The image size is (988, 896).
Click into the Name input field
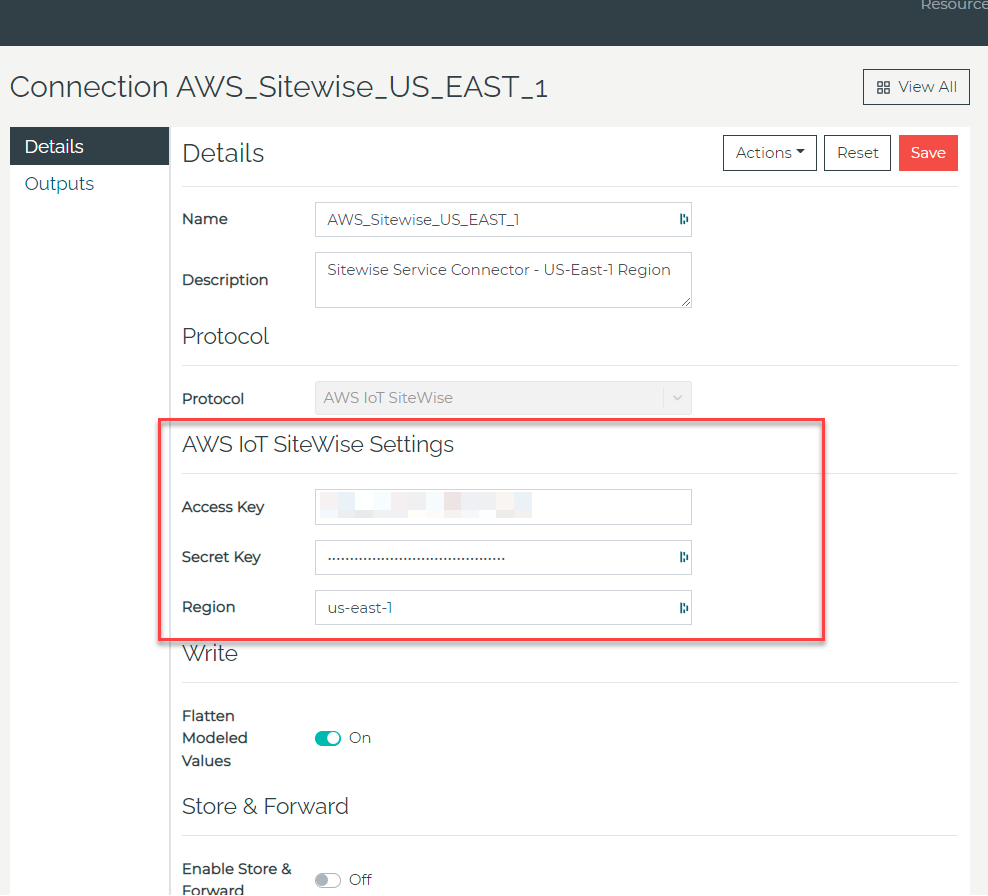pos(503,219)
